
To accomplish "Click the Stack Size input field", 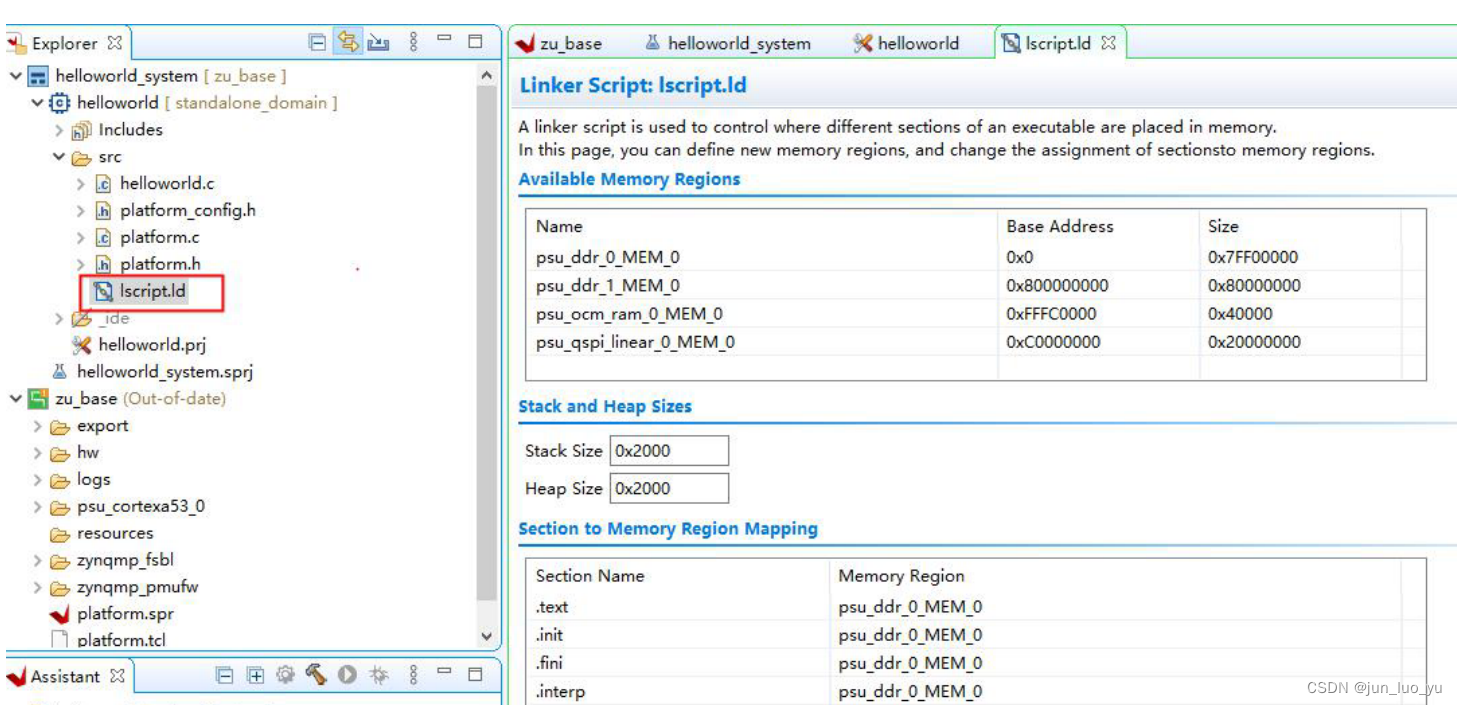I will tap(668, 451).
